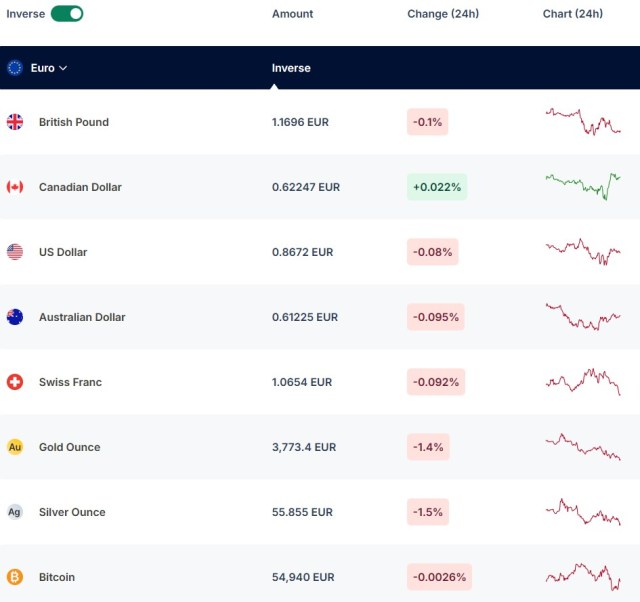Click the Silver Ounce Ag icon
This screenshot has width=640, height=602.
15,512
